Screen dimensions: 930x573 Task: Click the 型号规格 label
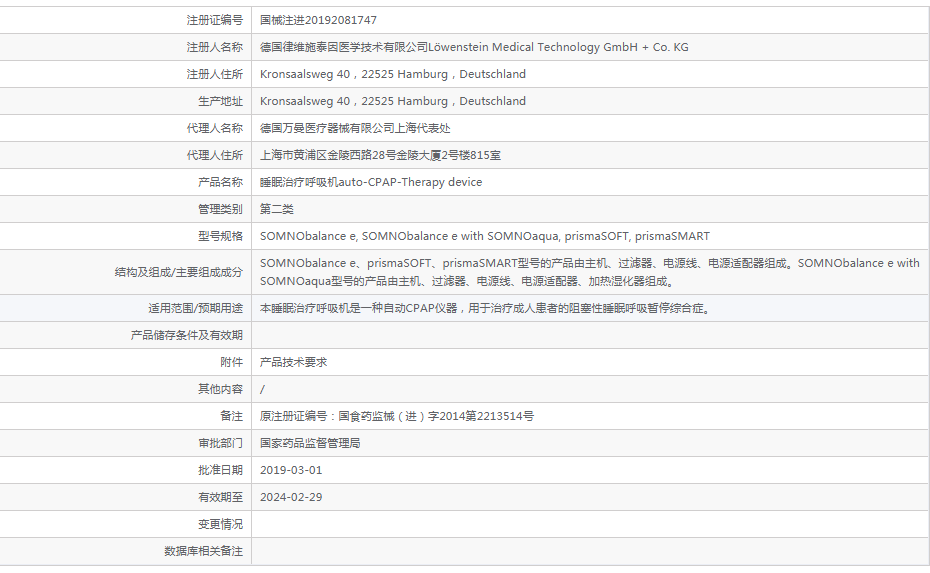tap(220, 236)
